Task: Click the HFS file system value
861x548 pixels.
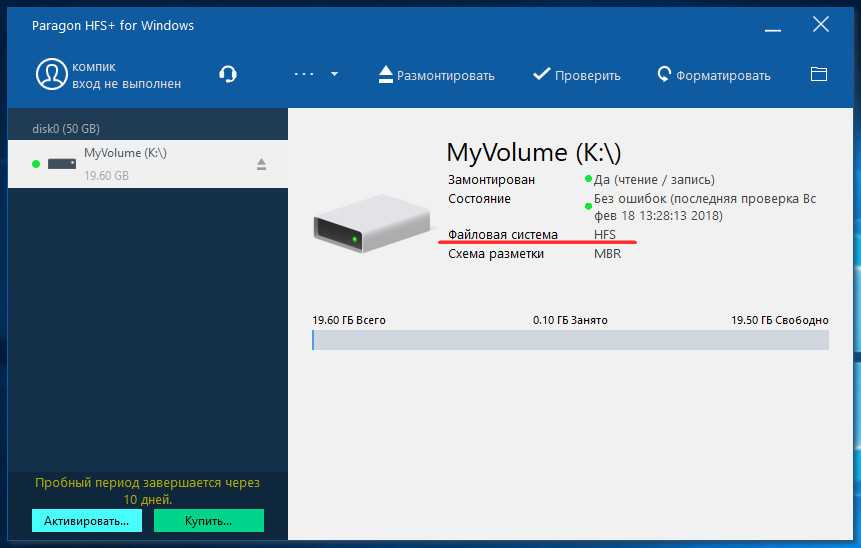Action: [x=605, y=235]
